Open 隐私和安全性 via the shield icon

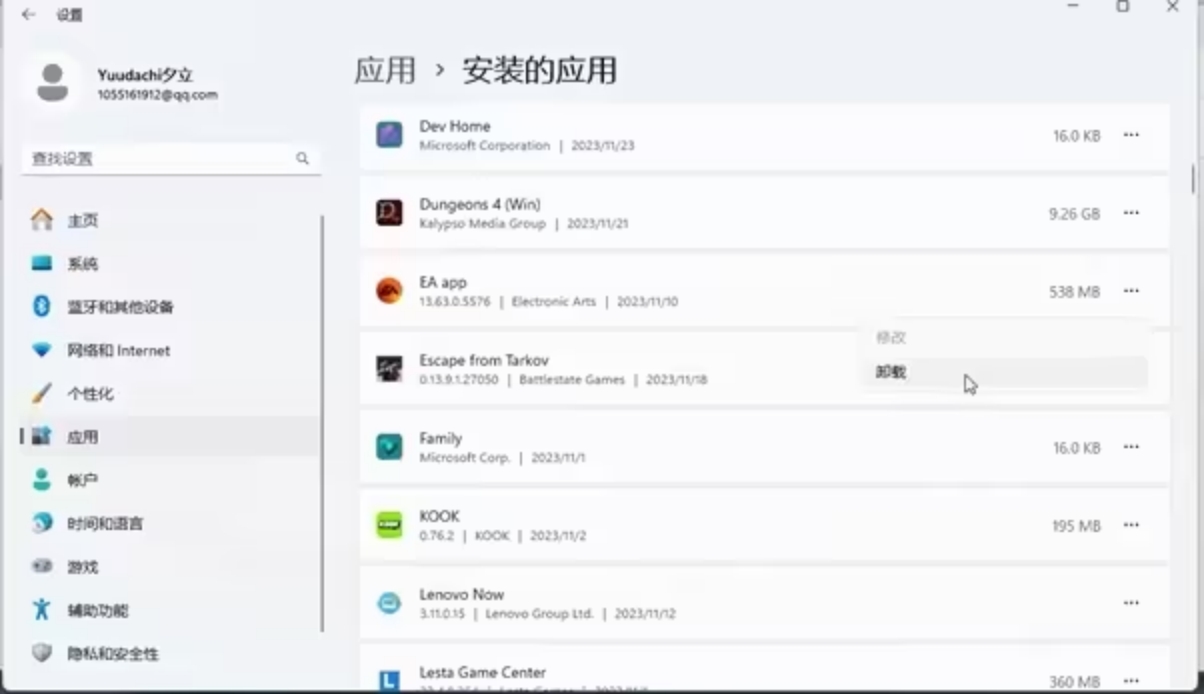pos(41,653)
